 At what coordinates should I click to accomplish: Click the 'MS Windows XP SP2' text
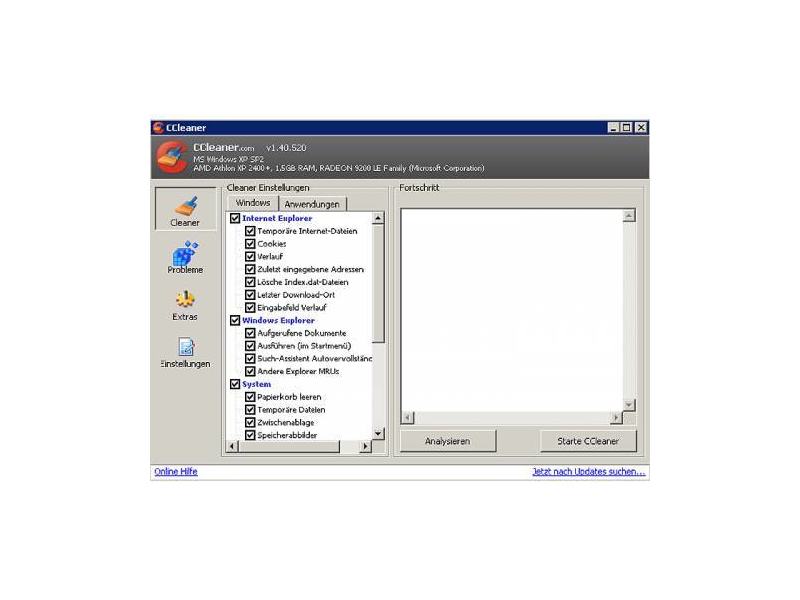point(228,159)
